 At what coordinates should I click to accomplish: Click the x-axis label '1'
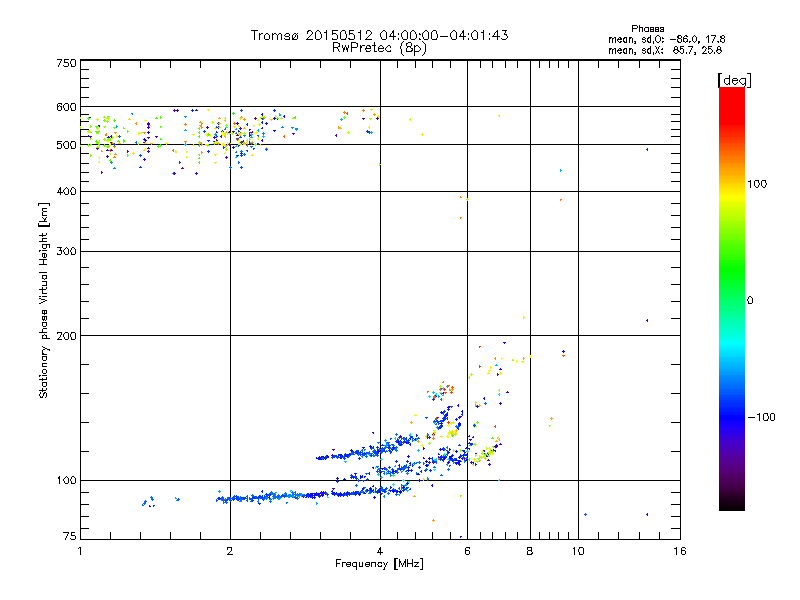tap(80, 551)
